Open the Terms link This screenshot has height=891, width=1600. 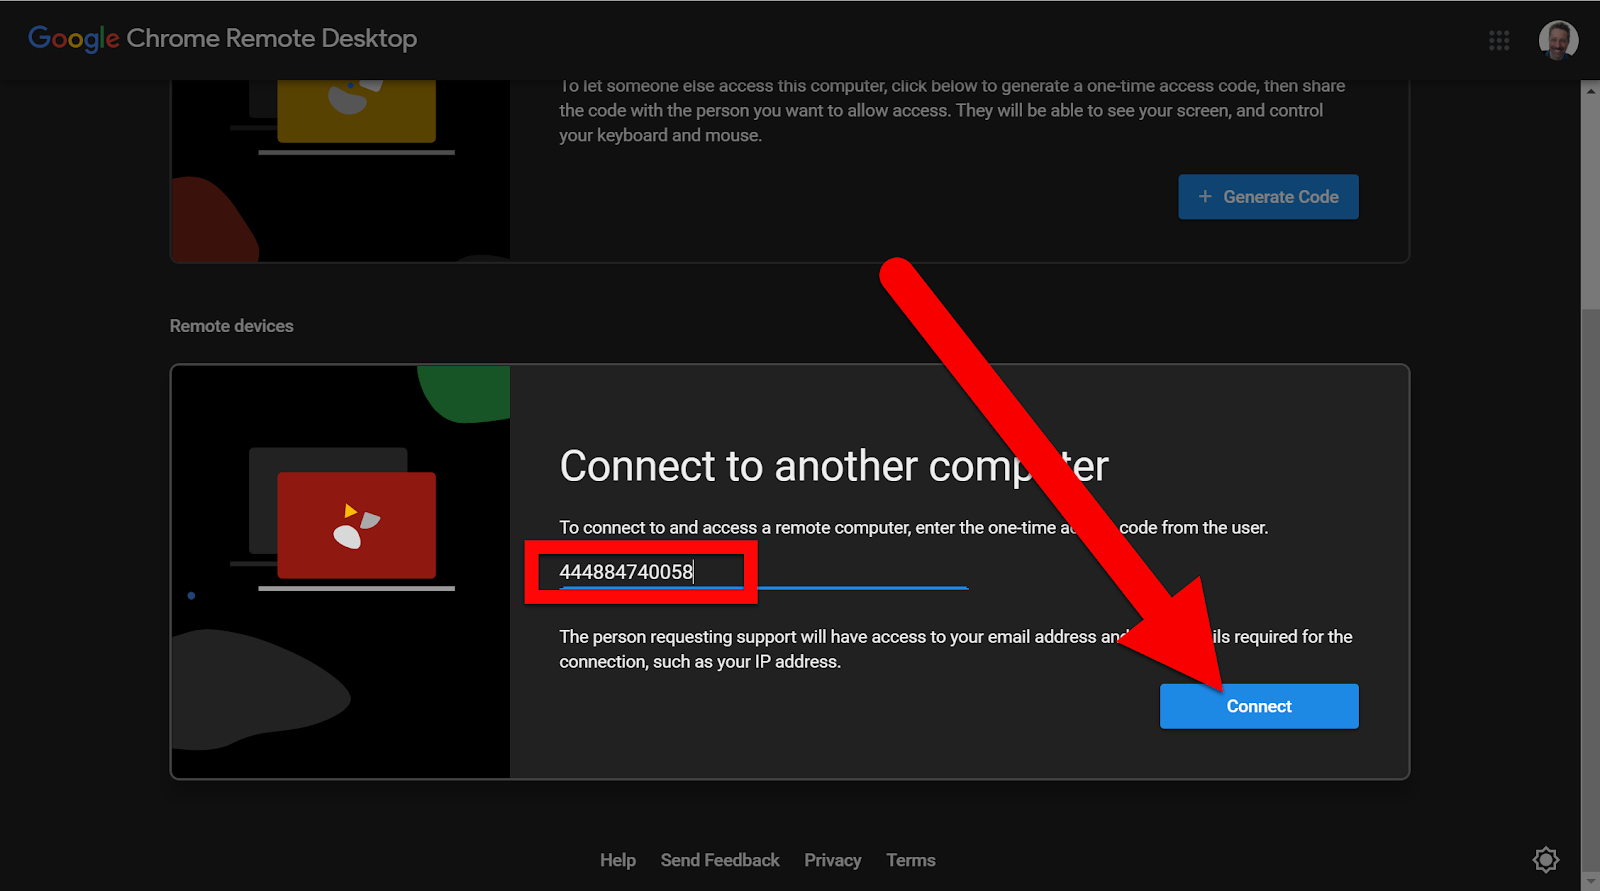(911, 860)
